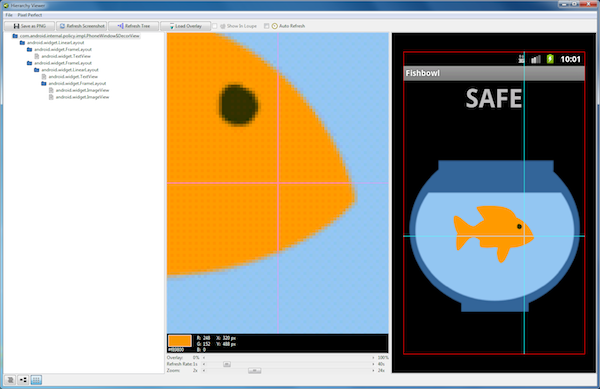Click the Zoom slider left arrow

tap(204, 371)
